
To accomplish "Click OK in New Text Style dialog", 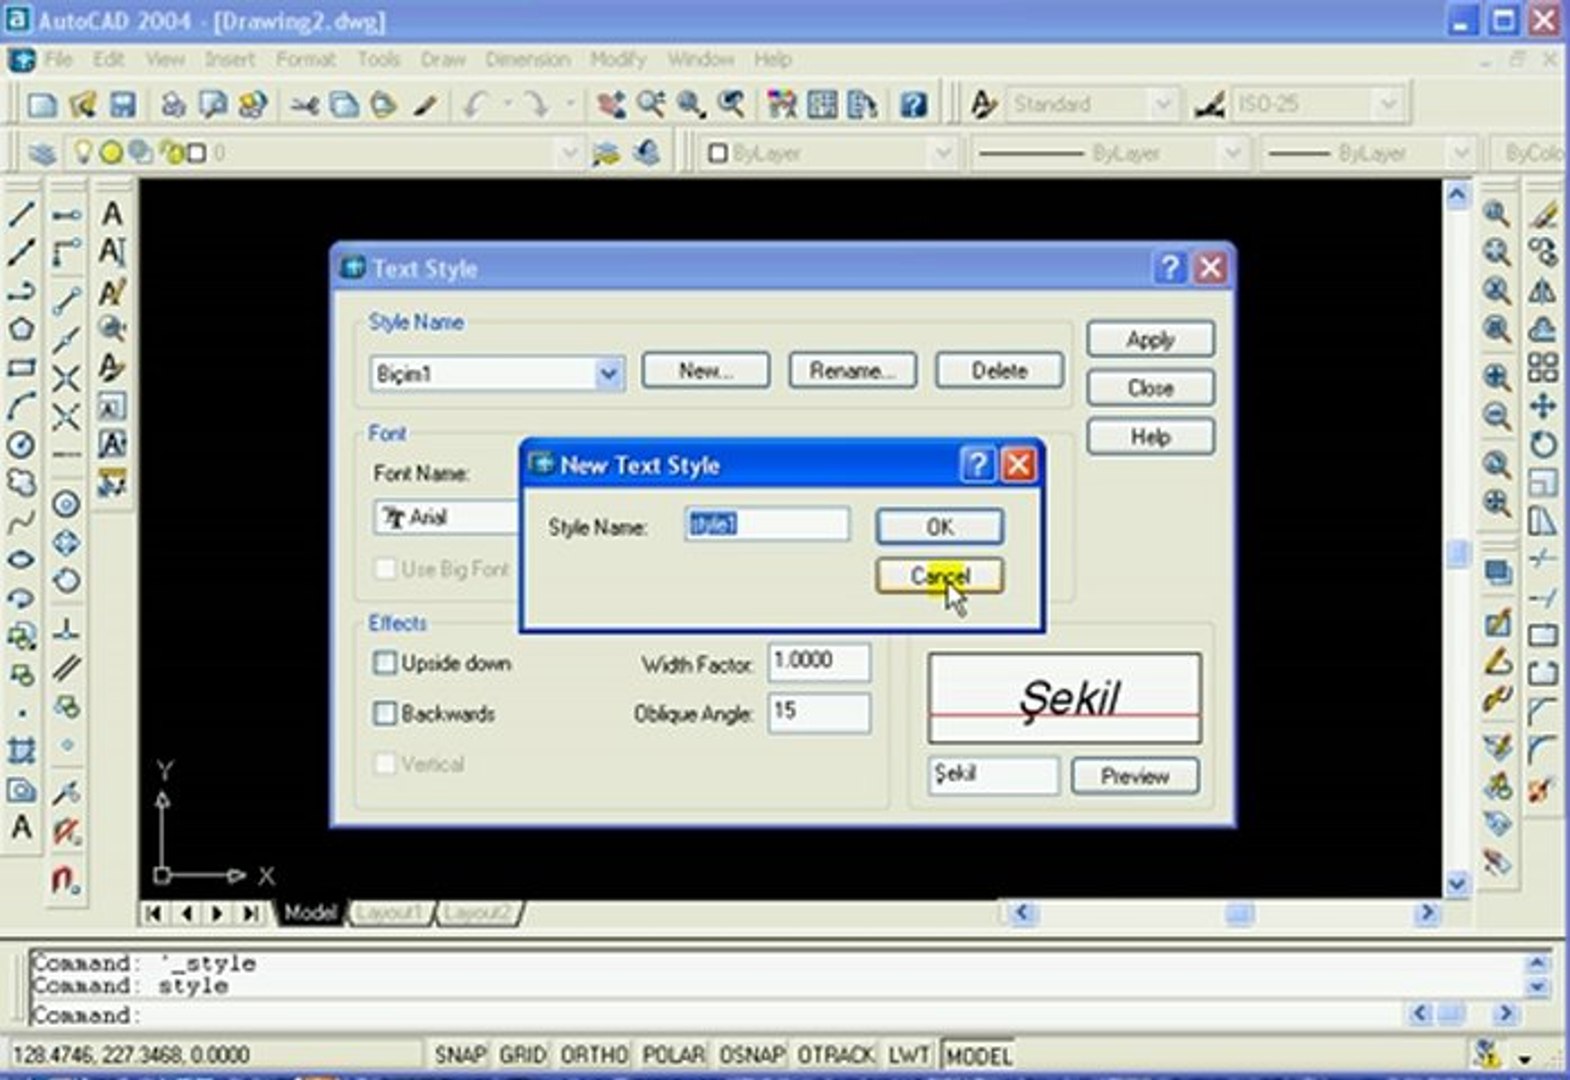I will point(940,527).
